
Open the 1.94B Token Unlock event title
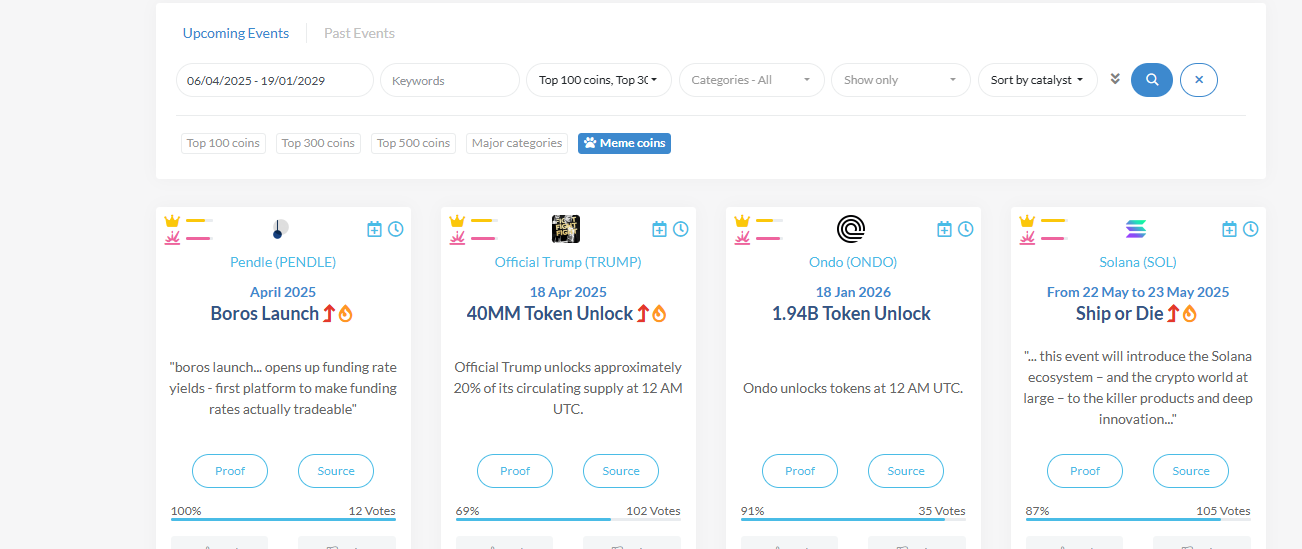[851, 314]
